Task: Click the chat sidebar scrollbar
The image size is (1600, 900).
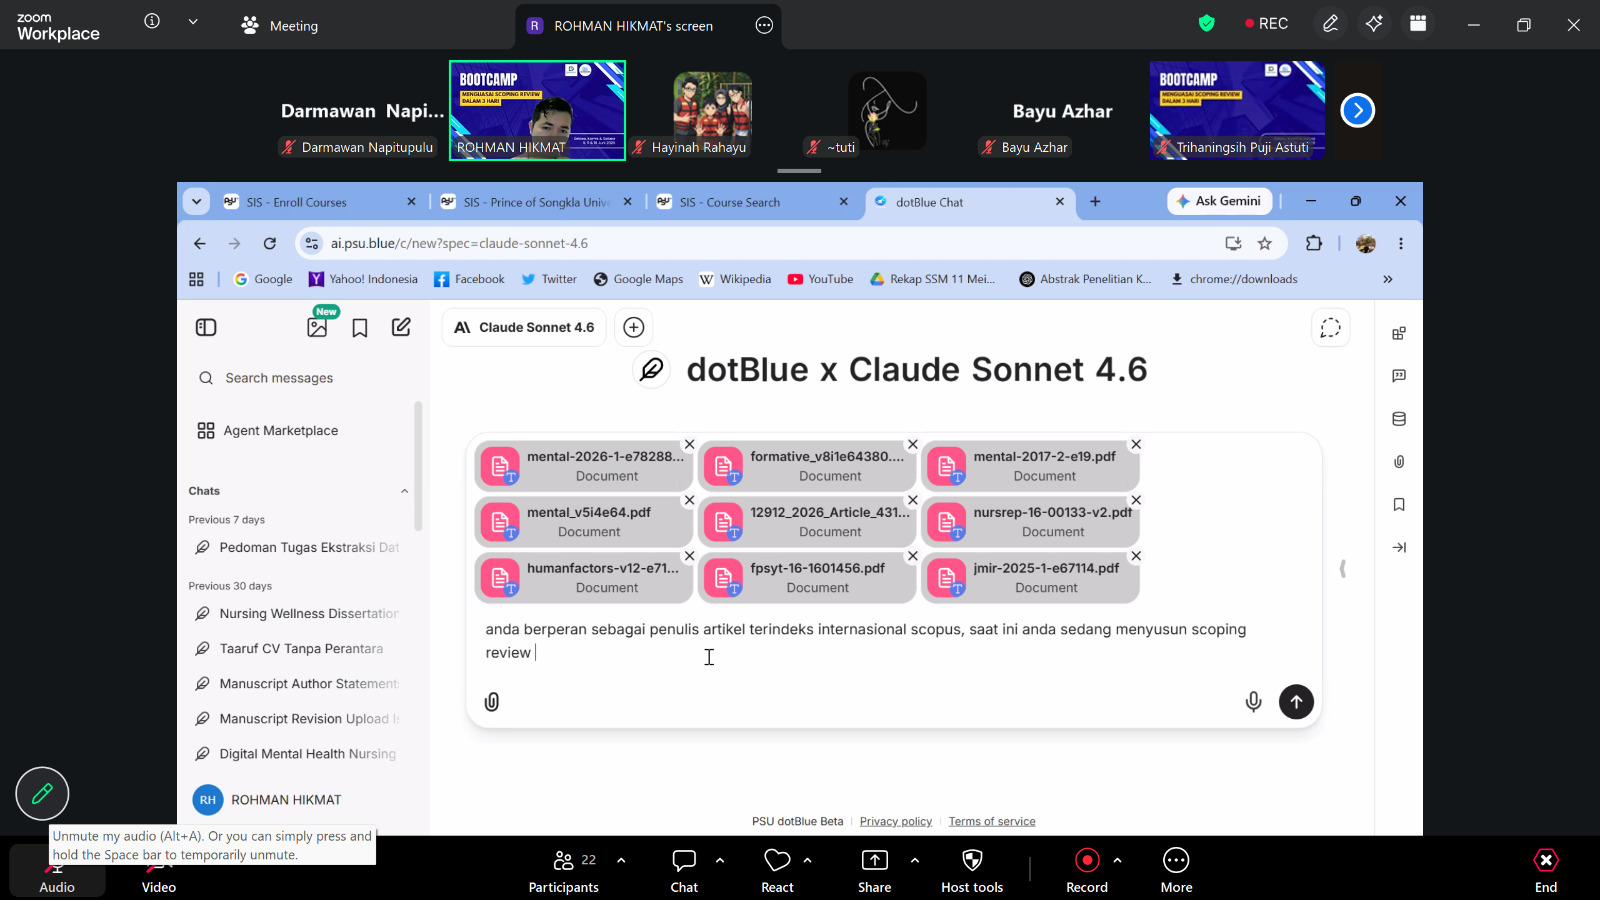Action: [x=418, y=465]
